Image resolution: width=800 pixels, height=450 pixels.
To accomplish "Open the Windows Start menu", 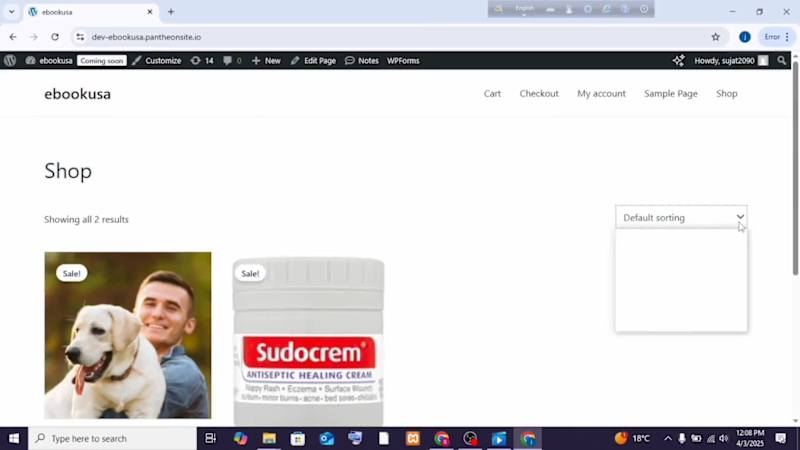I will point(14,438).
